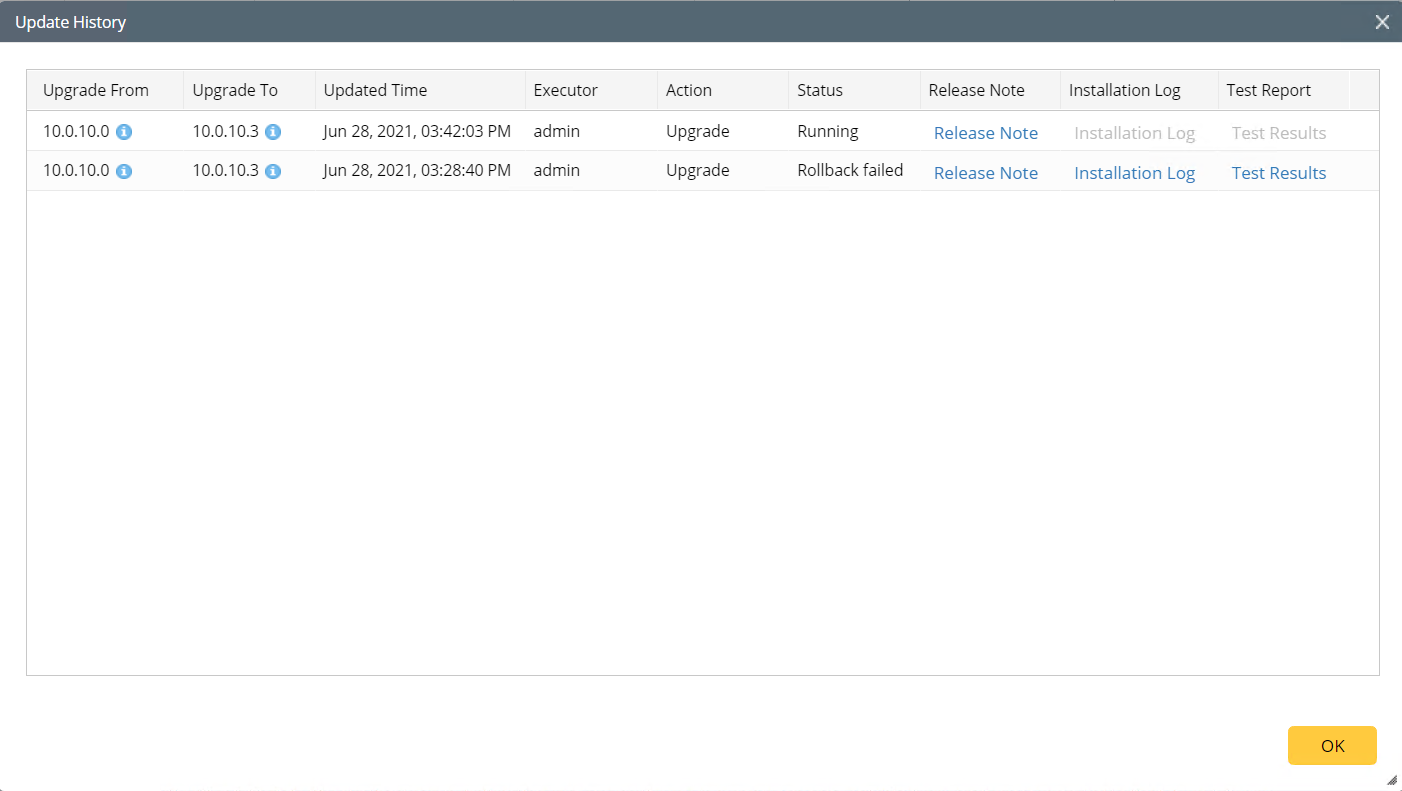Click the Upgrade From column header
The image size is (1402, 791).
(x=95, y=90)
